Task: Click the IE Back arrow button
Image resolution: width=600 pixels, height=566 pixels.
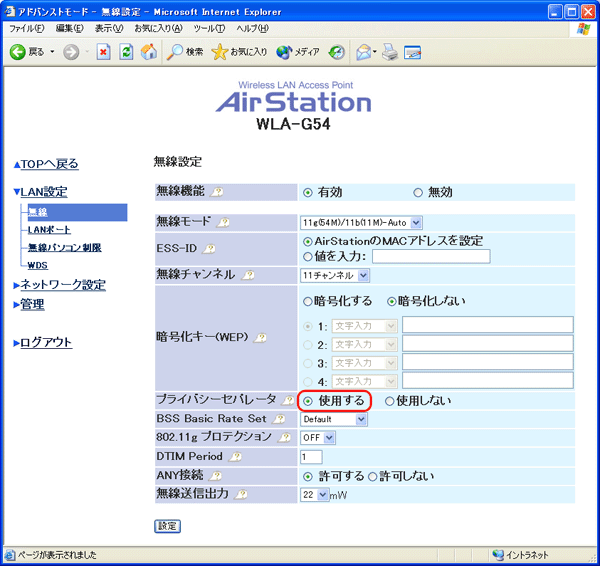Action: pyautogui.click(x=19, y=52)
